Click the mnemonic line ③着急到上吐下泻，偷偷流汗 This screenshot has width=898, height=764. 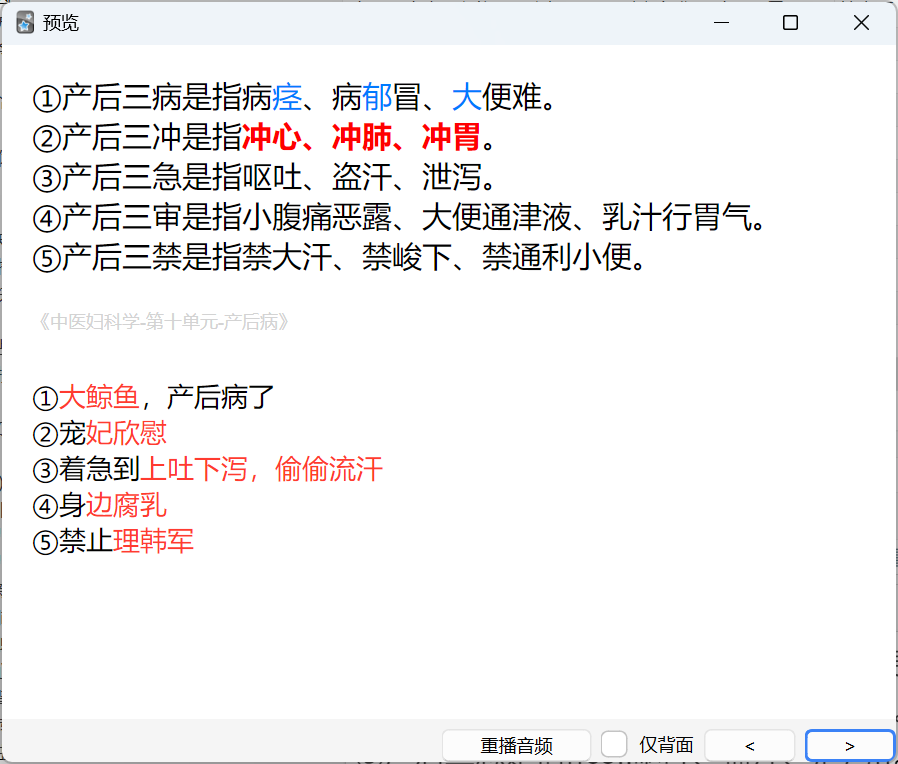click(208, 469)
